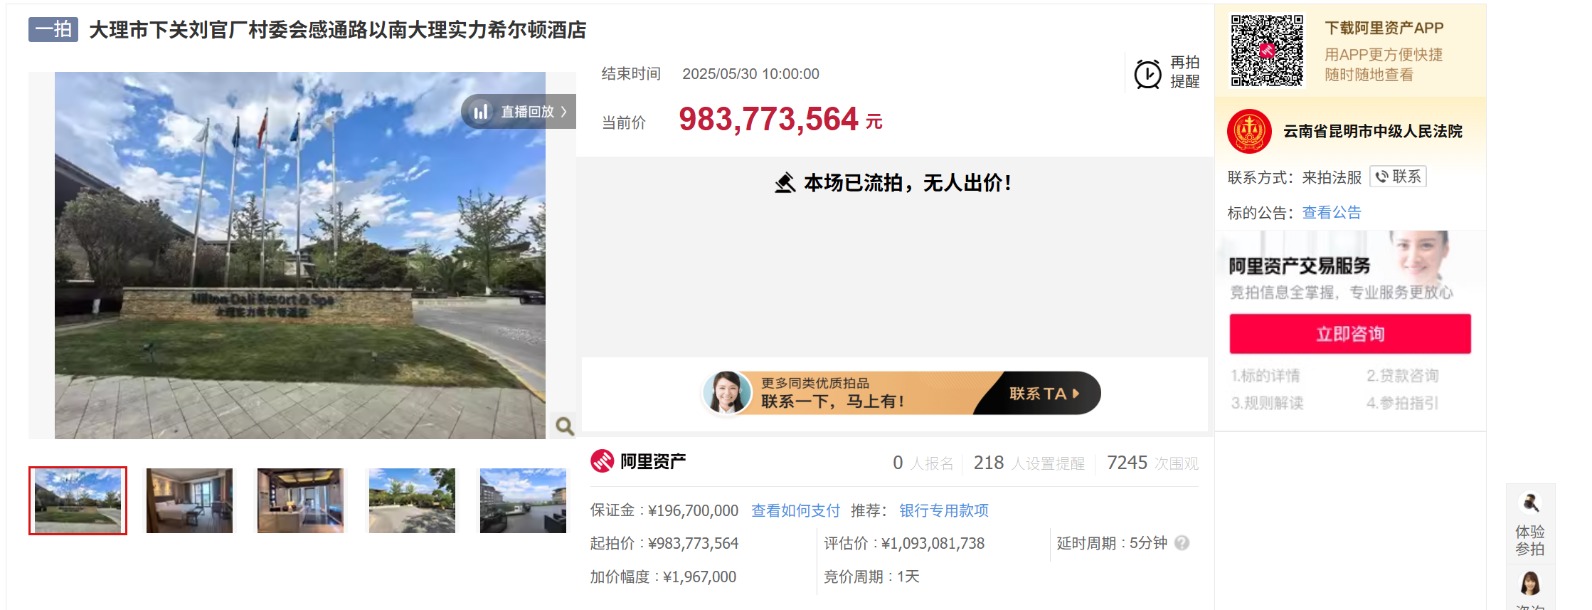The height and width of the screenshot is (610, 1592).
Task: Open 2.贷款咨询 service item
Action: coord(1402,376)
